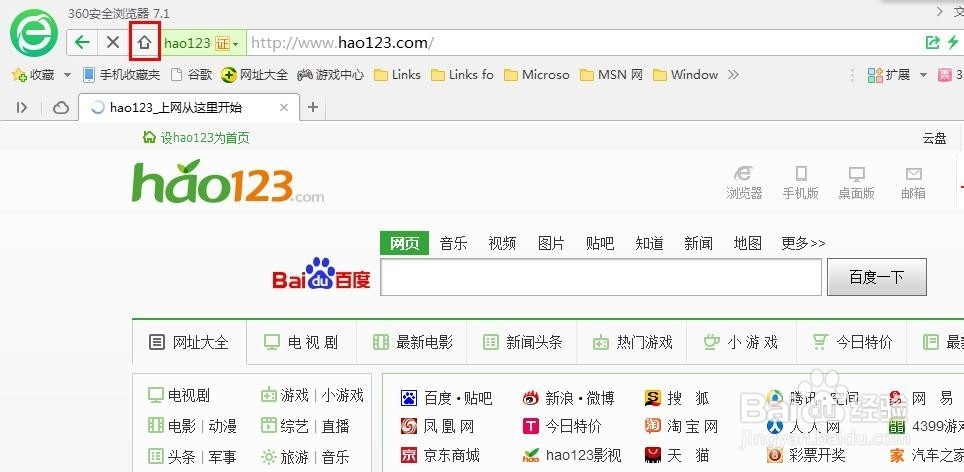
Task: Select the hao123_上网从这里开始 tab
Action: tap(189, 108)
